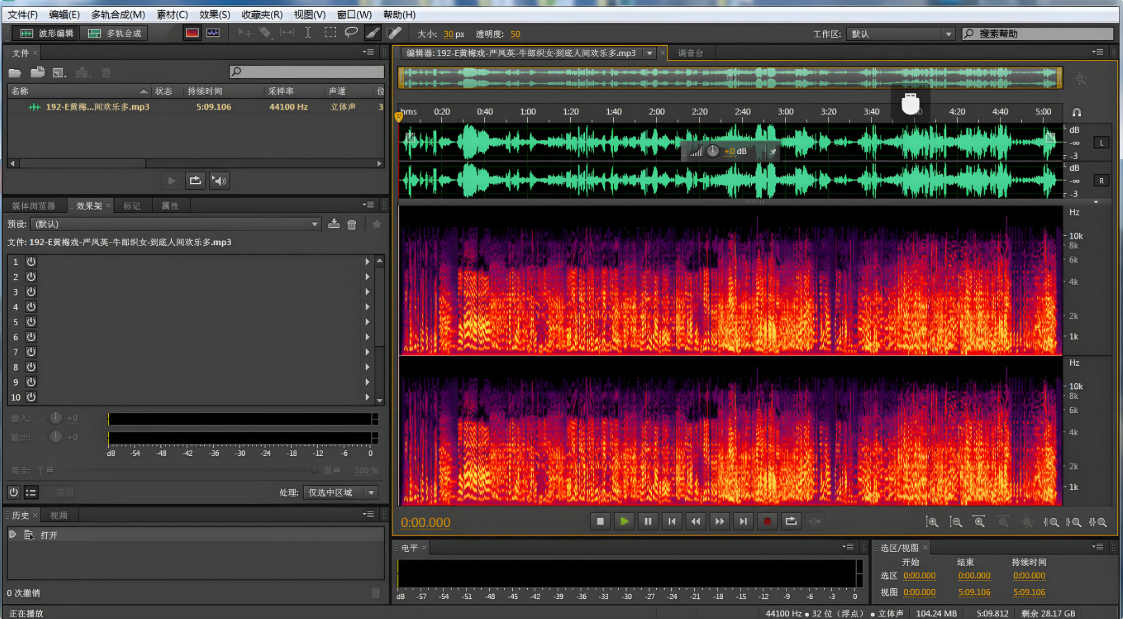
Task: Click the new file icon in Files panel
Action: pos(59,72)
